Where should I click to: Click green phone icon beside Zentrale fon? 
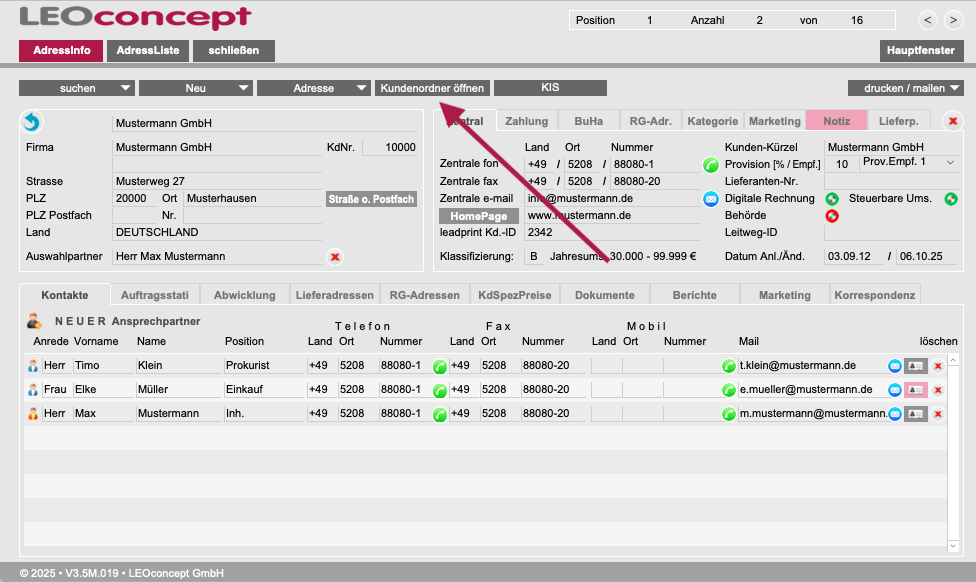pos(711,165)
